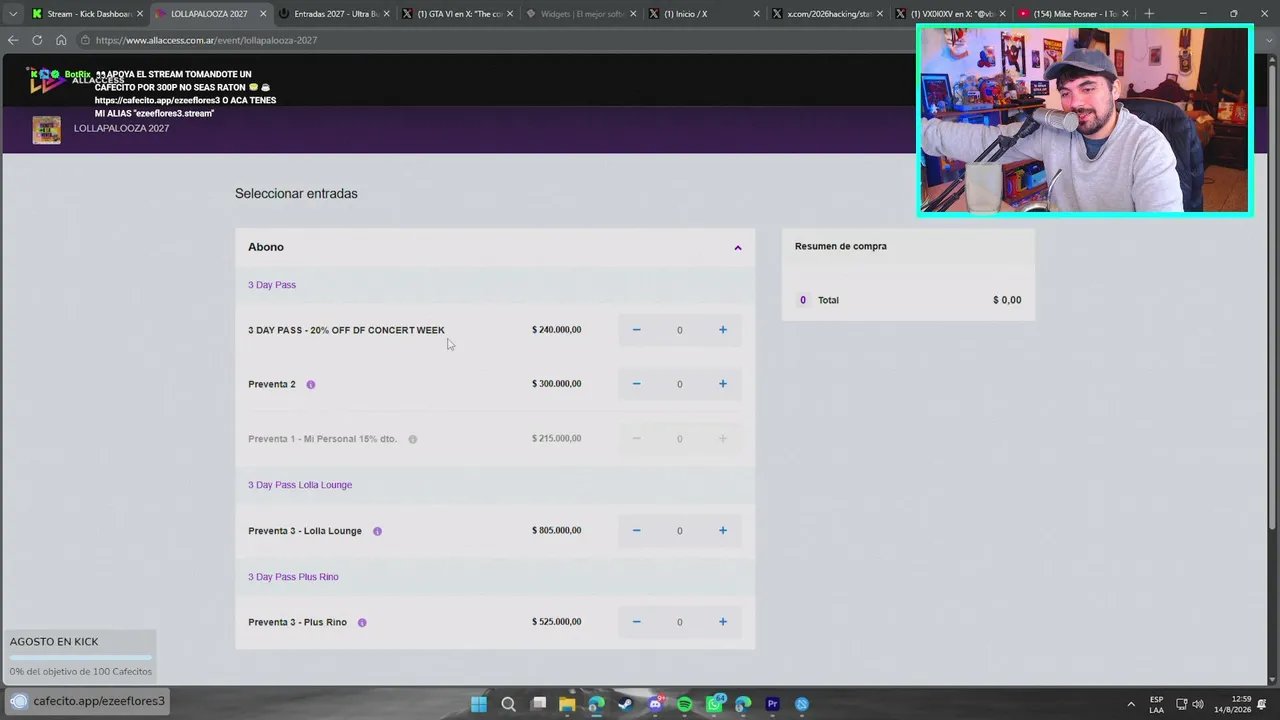1280x720 pixels.
Task: Click the $ 0,00 total amount
Action: coord(1007,300)
